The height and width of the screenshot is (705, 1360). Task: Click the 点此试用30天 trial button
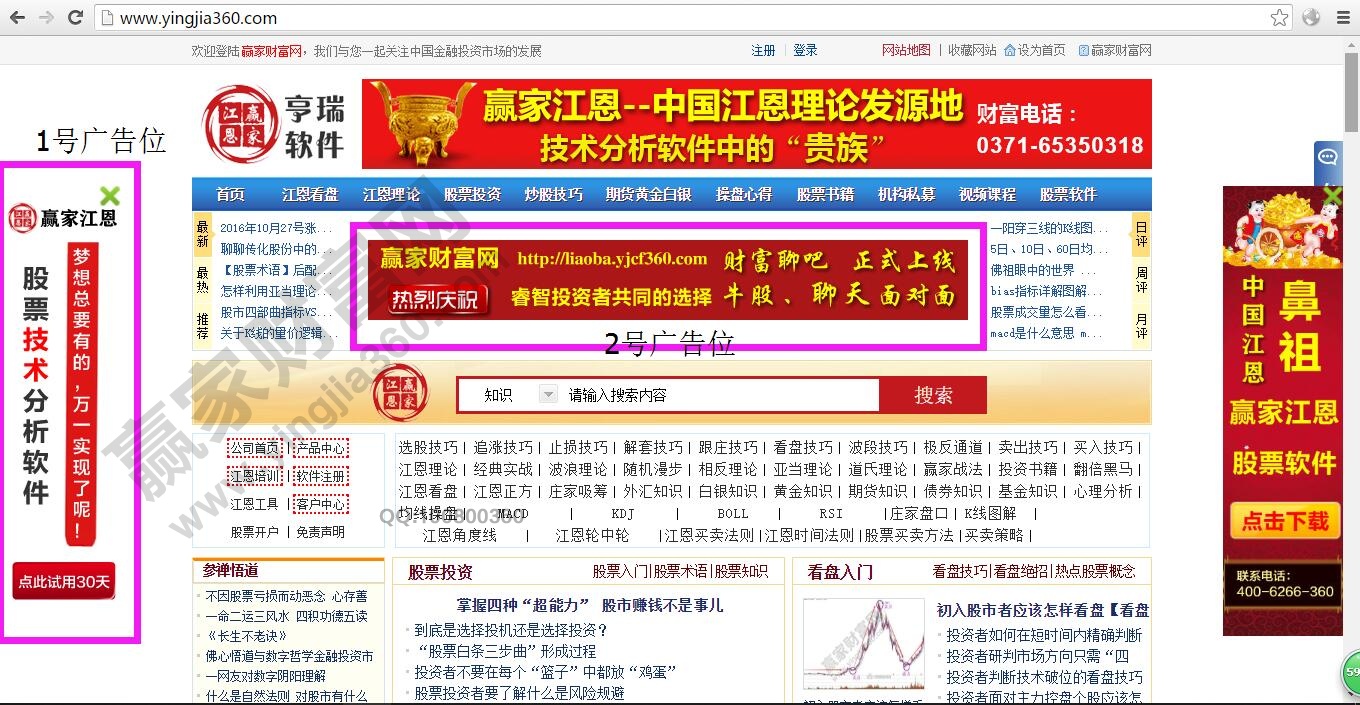coord(64,581)
